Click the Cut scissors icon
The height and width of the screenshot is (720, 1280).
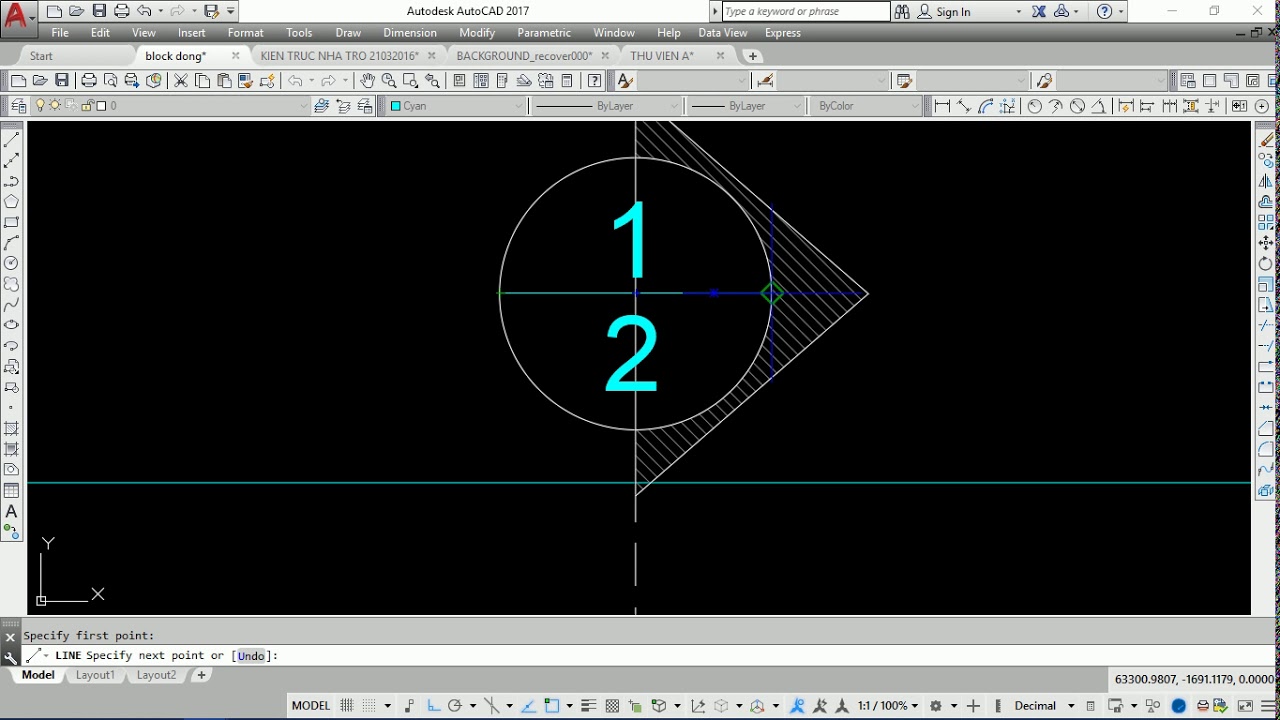tap(181, 81)
